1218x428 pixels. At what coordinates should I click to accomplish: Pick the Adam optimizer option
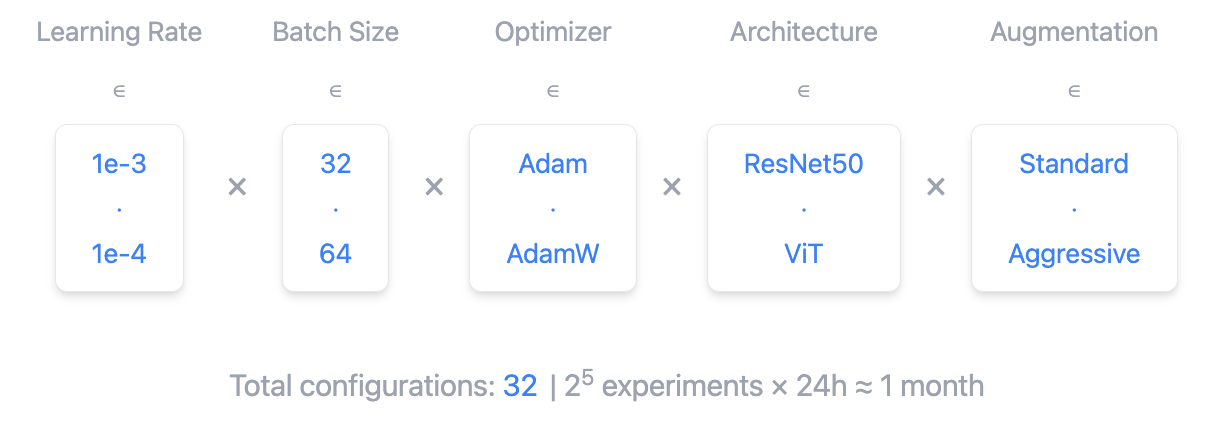(x=553, y=164)
